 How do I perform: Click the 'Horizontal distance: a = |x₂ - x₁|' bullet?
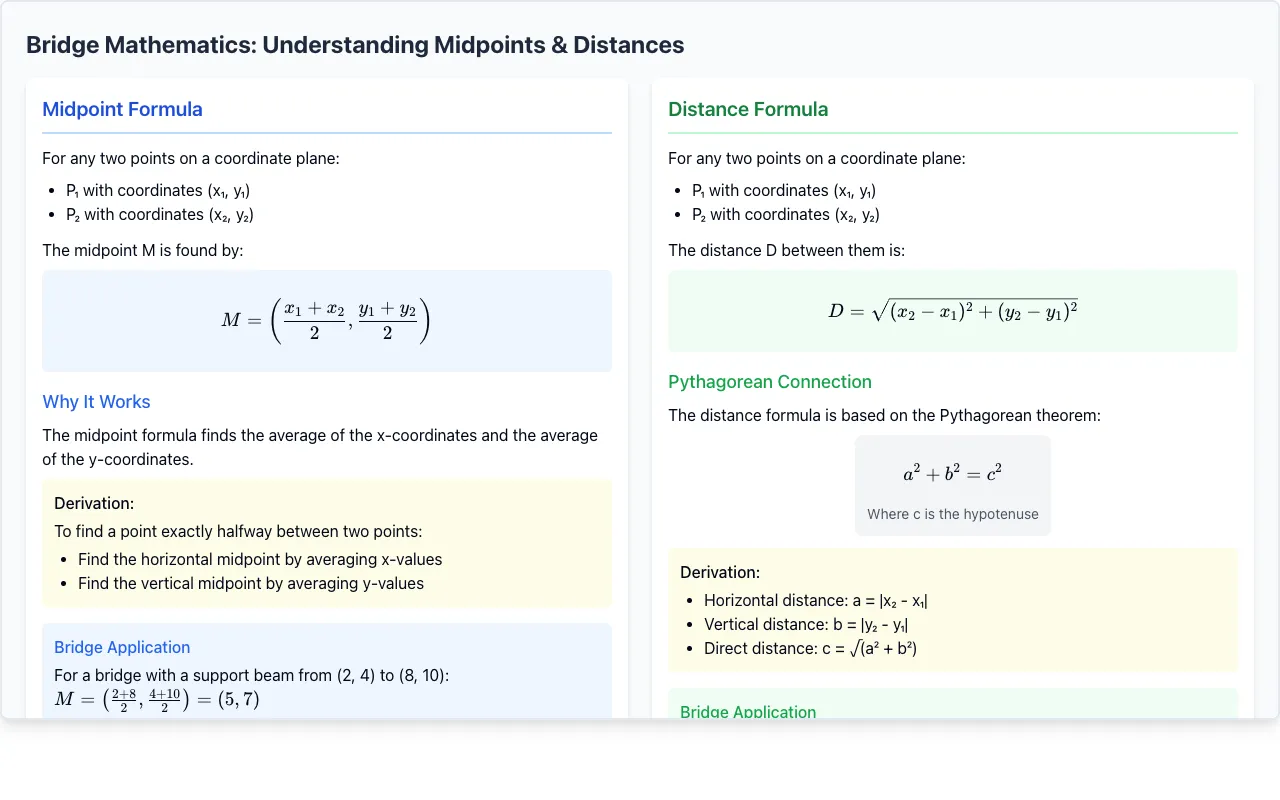coord(816,600)
